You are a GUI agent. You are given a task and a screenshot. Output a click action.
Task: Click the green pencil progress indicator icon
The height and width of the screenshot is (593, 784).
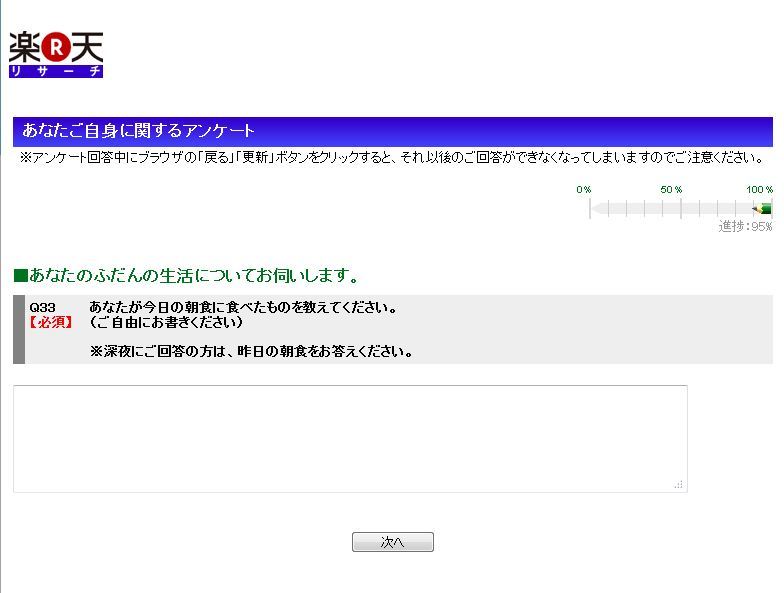coord(763,209)
